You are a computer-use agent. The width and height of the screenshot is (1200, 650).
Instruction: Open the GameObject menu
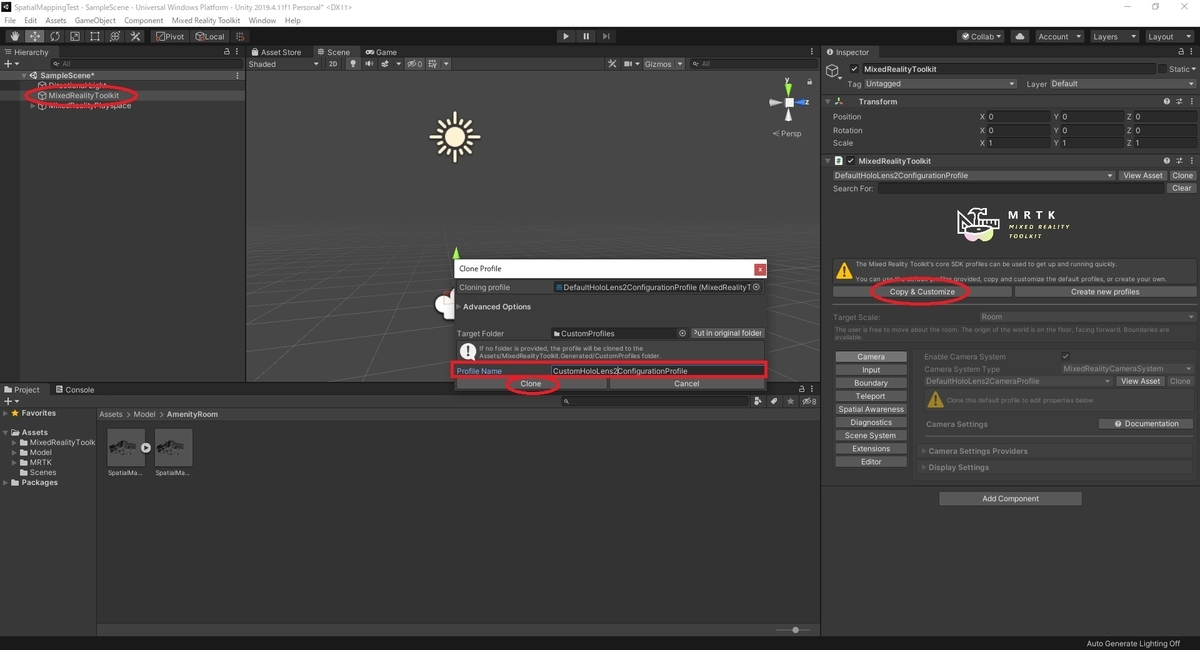pos(95,20)
